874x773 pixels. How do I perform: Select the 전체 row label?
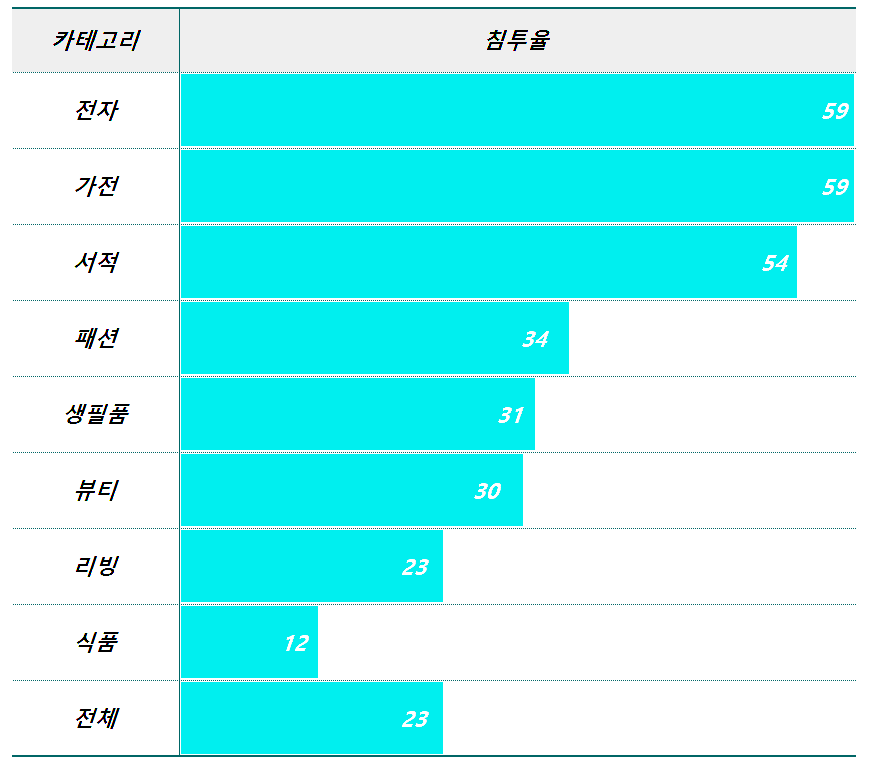[x=96, y=718]
